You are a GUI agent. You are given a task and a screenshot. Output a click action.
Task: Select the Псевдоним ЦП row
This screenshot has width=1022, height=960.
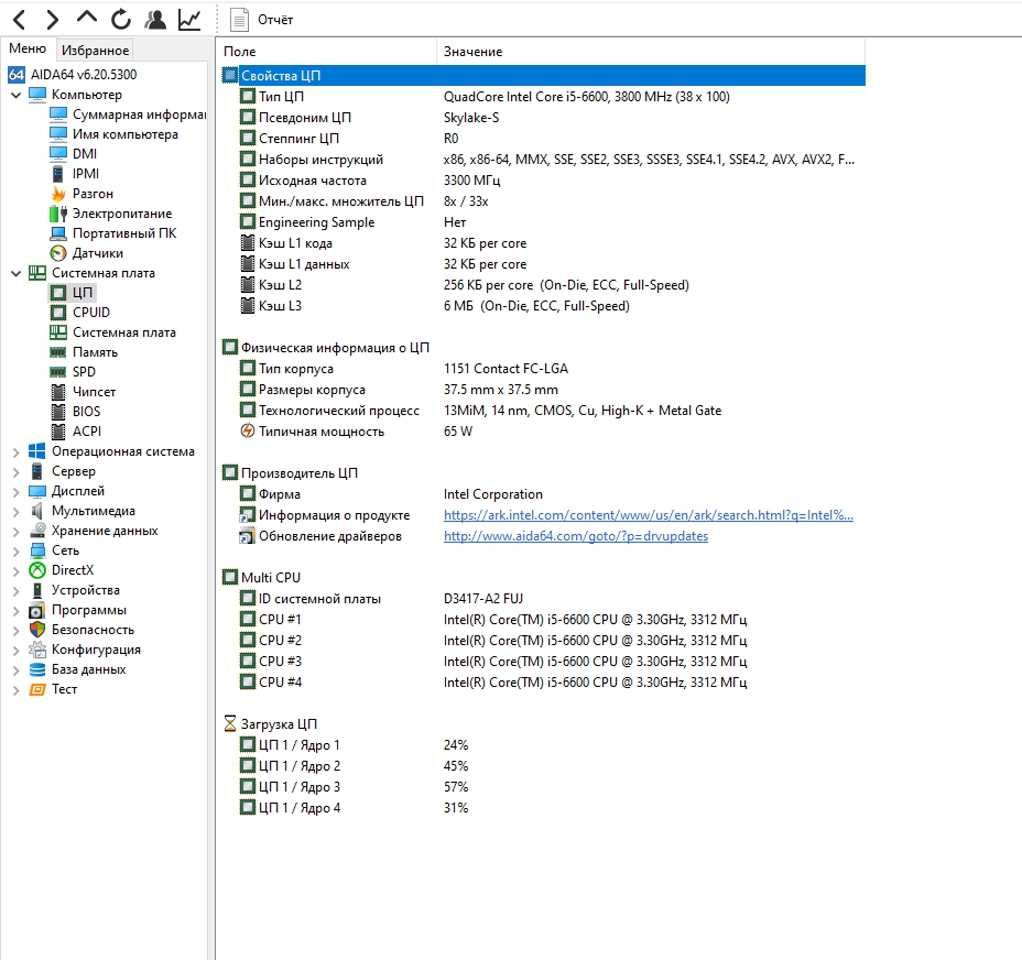[544, 117]
